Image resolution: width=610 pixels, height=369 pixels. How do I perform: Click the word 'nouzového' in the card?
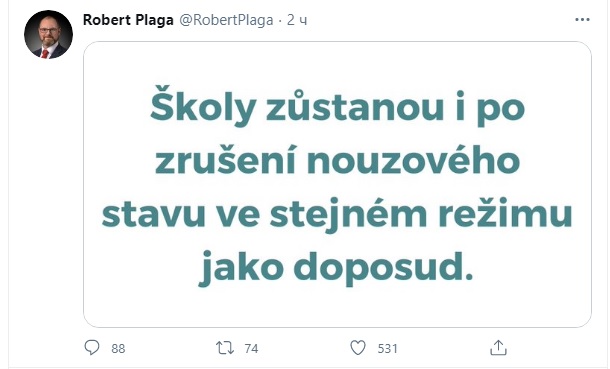pyautogui.click(x=414, y=160)
